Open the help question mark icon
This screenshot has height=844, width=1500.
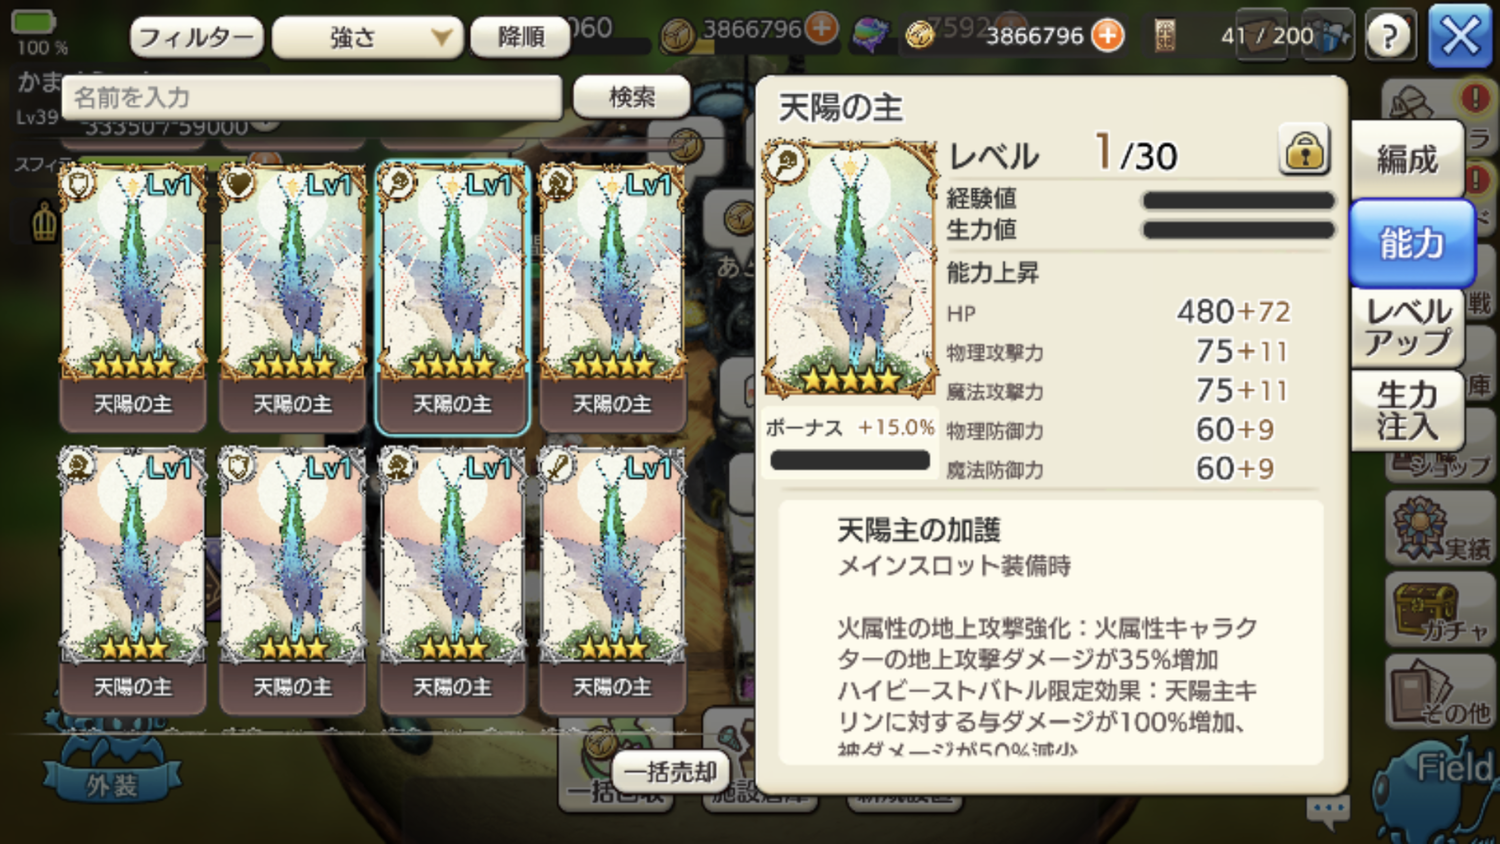1389,36
